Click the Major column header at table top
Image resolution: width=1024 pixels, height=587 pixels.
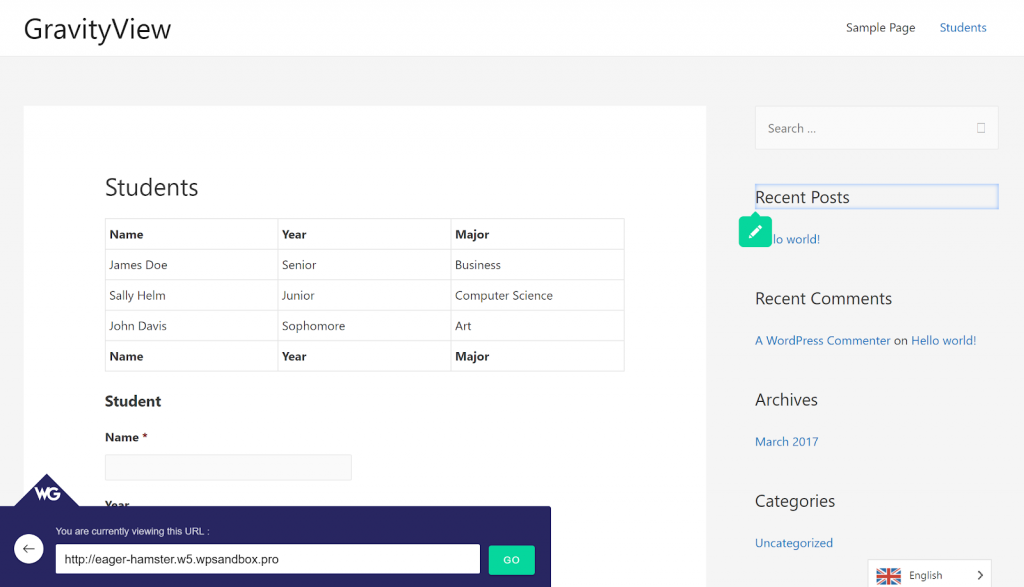point(537,234)
